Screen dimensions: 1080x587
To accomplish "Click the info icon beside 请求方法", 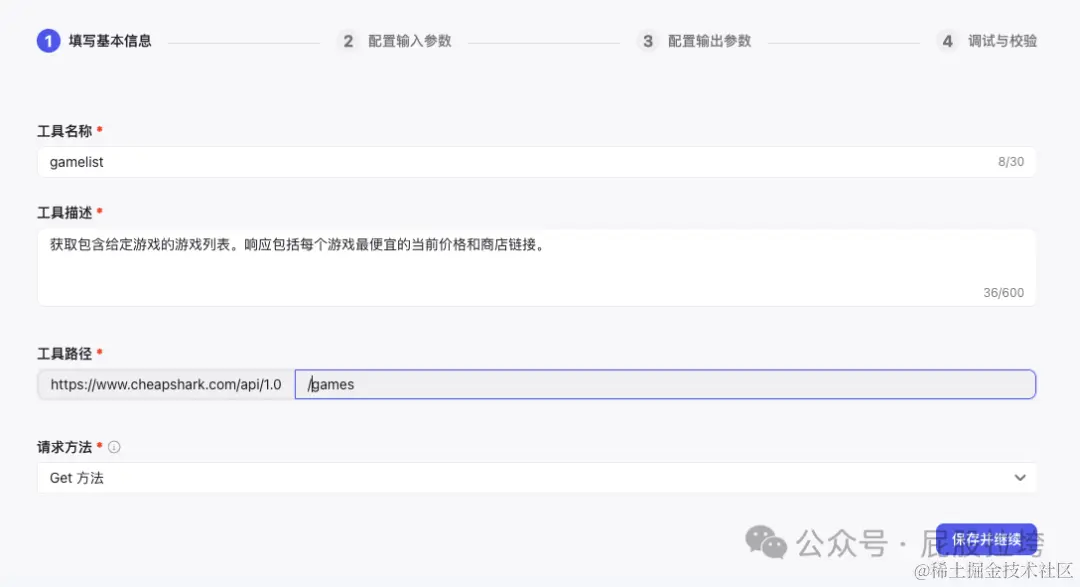I will 114,447.
